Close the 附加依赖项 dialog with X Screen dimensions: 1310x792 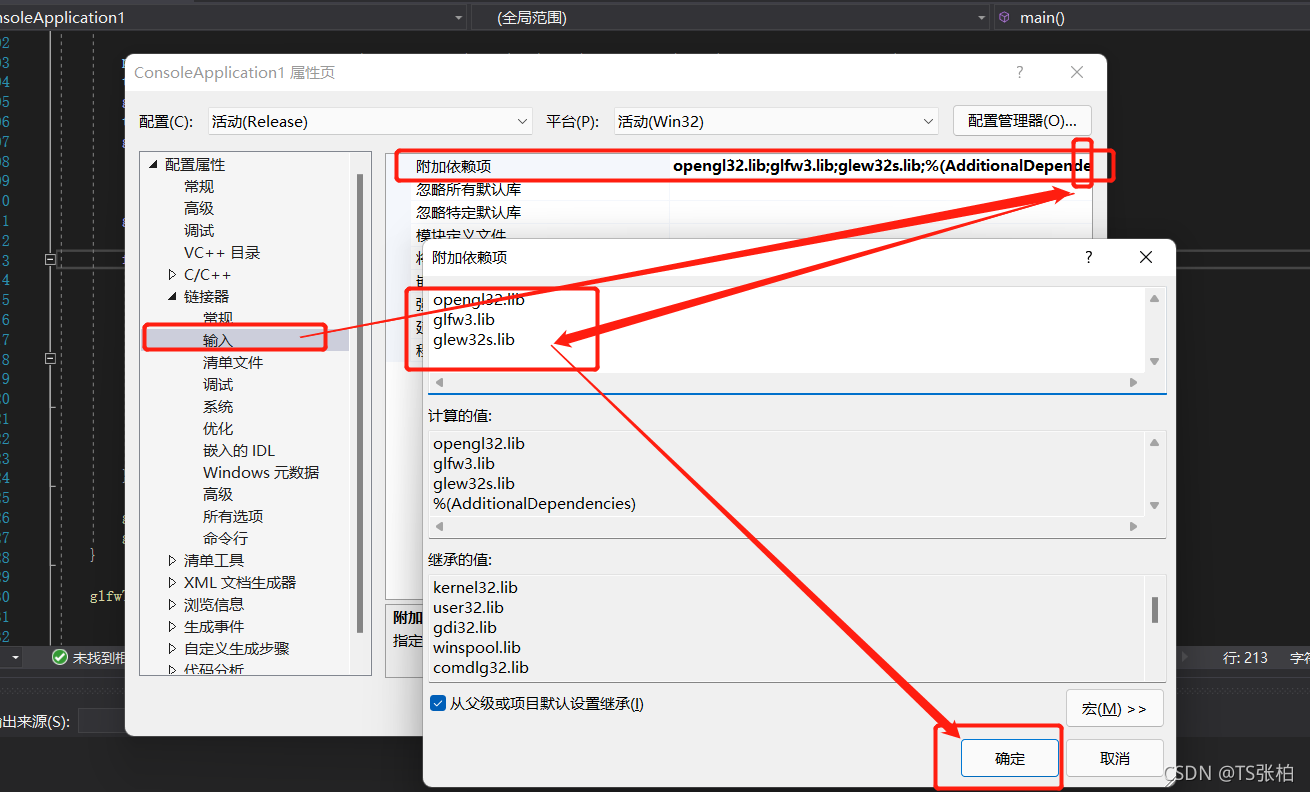tap(1146, 257)
